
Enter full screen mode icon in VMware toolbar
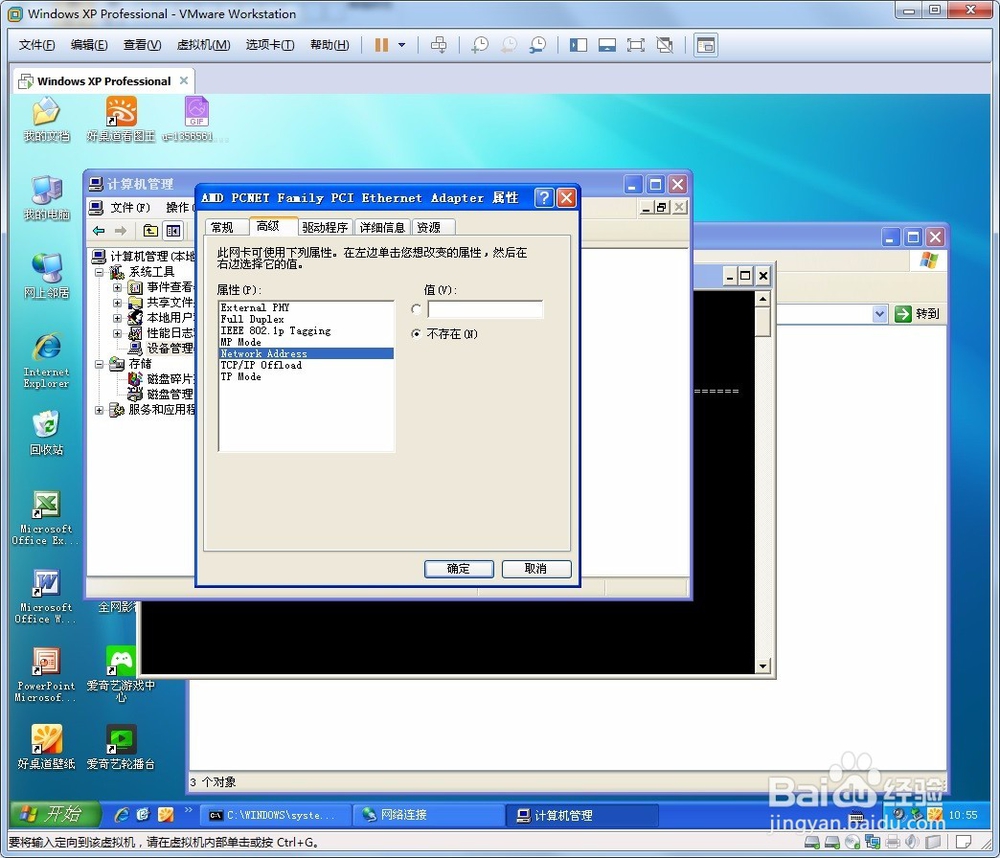pyautogui.click(x=636, y=45)
